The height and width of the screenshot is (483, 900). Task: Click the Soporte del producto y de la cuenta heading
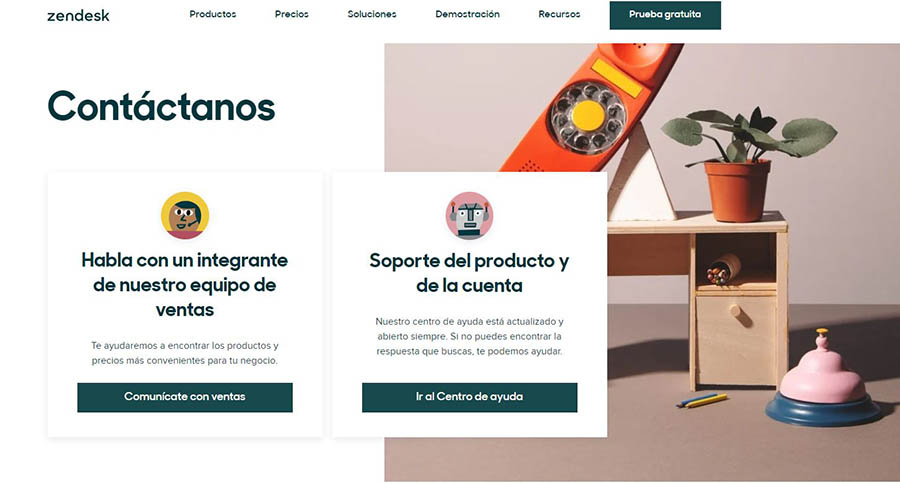click(x=470, y=273)
